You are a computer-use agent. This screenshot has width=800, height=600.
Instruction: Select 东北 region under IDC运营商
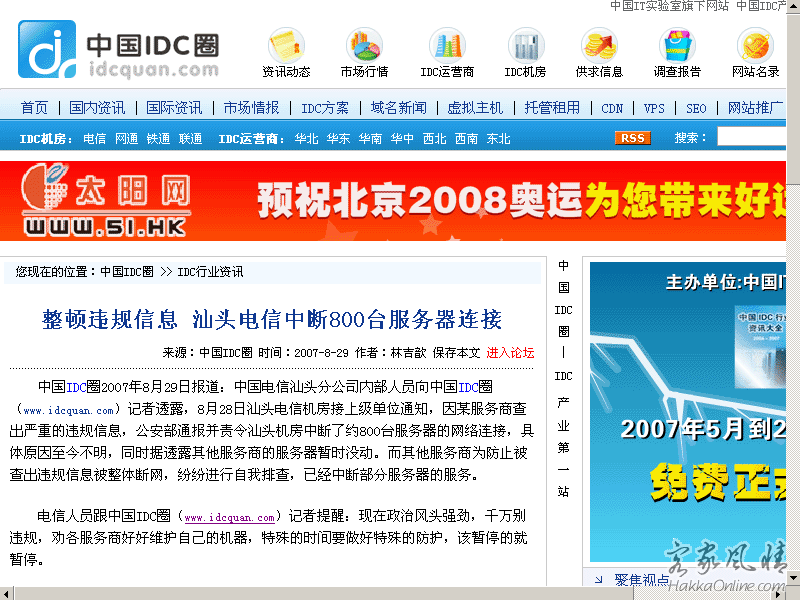[498, 139]
